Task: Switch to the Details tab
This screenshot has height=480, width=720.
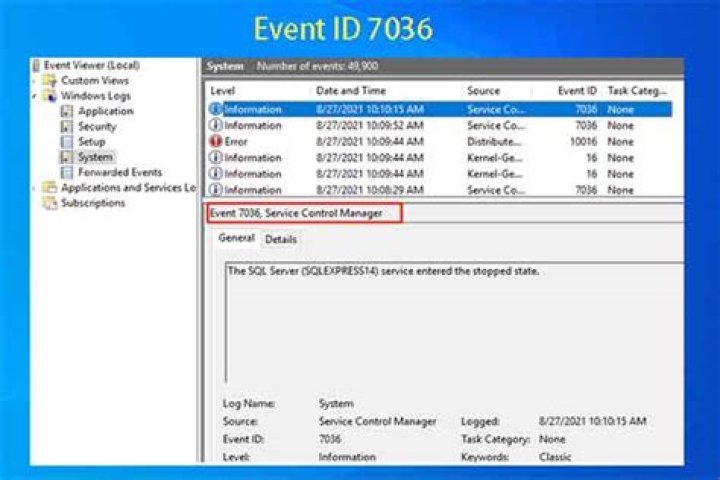Action: [281, 239]
